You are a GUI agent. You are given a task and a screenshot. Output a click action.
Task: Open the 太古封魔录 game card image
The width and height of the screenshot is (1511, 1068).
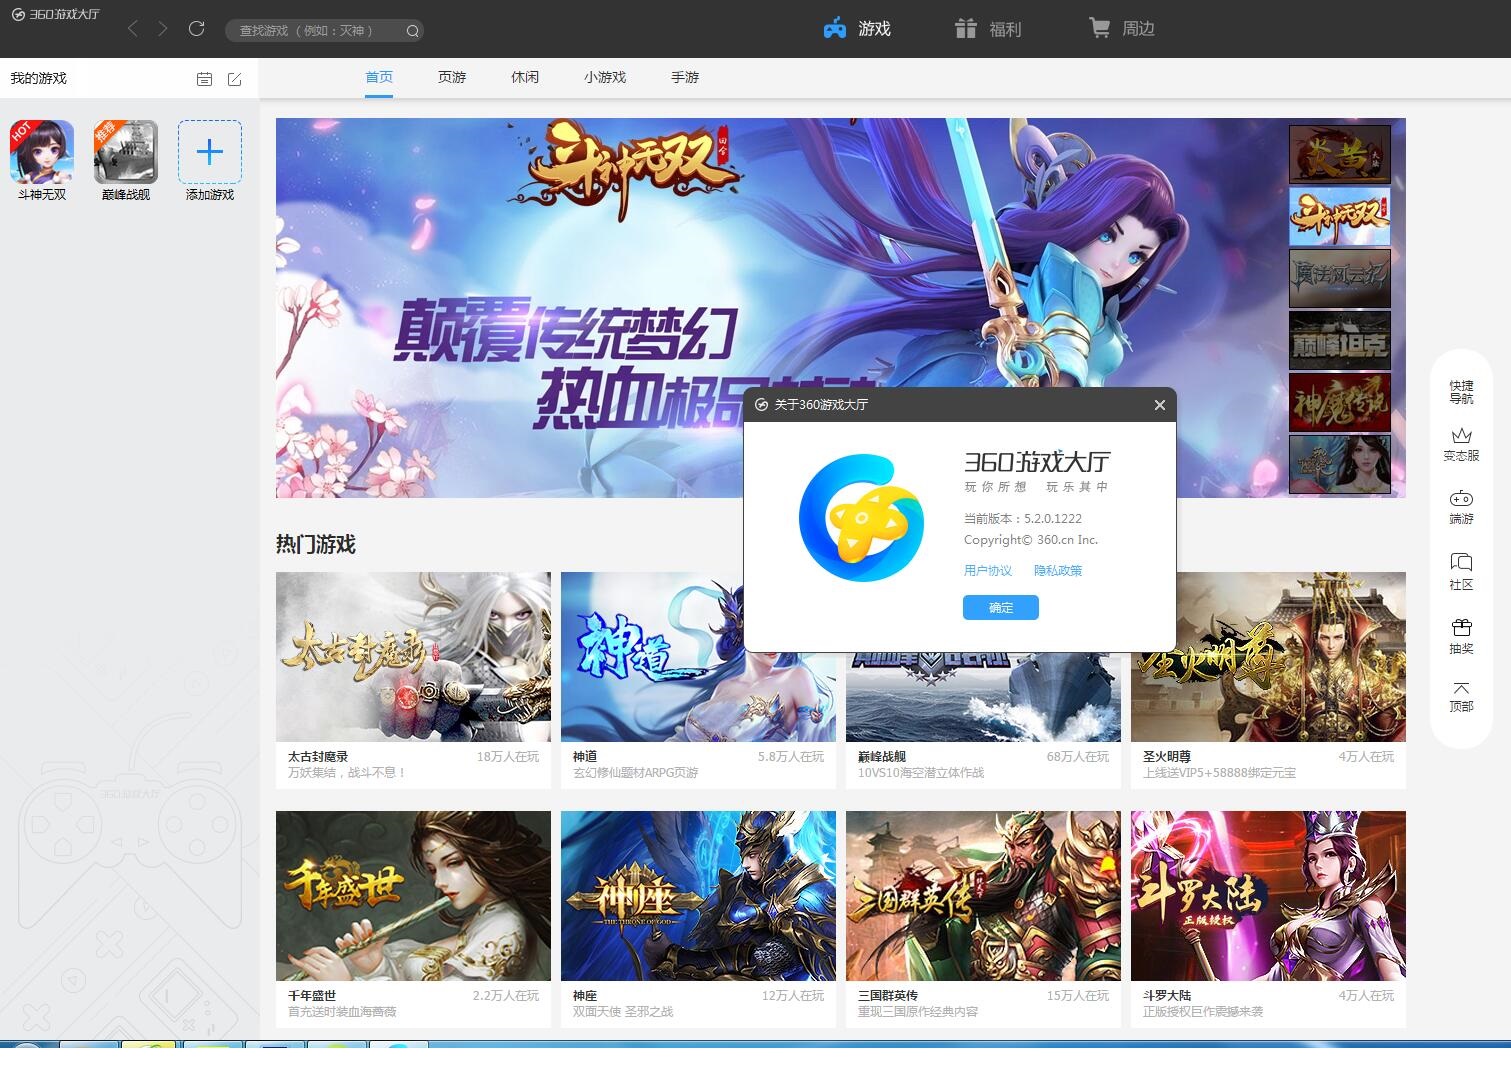pyautogui.click(x=413, y=657)
